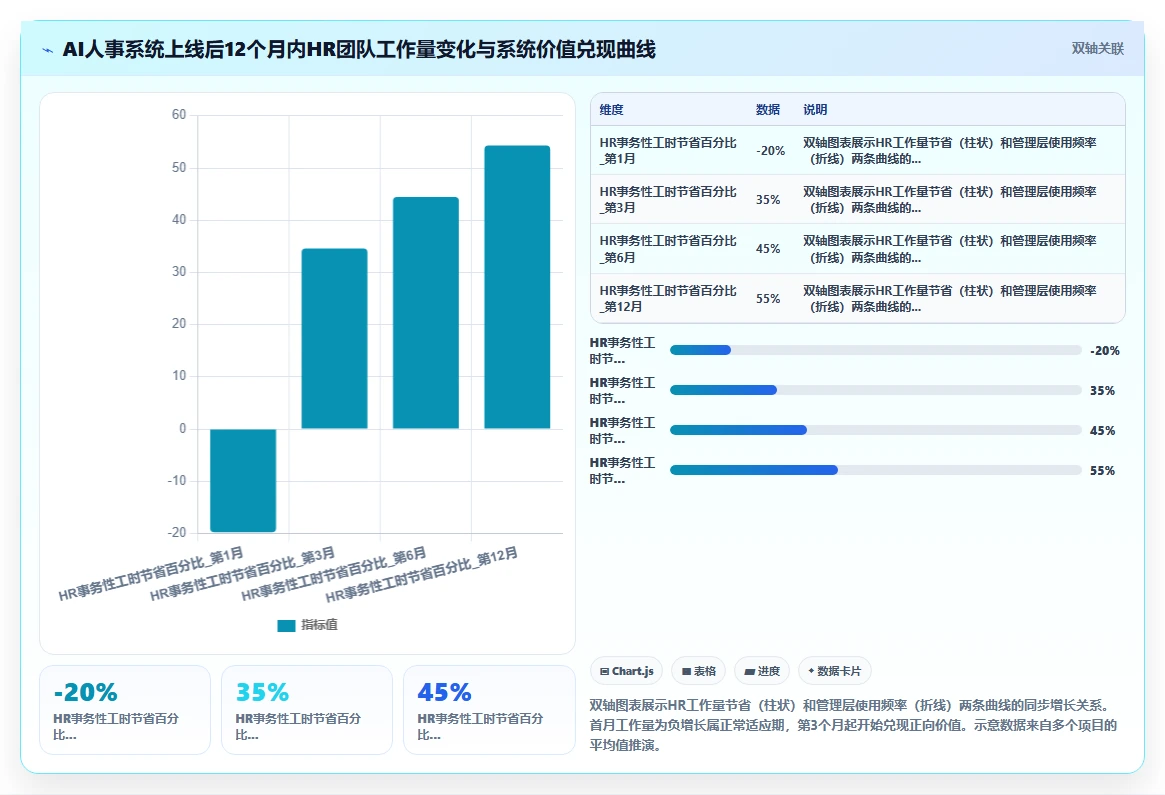Click the HR事务性工时节… label of the 35% progress row
This screenshot has width=1165, height=795.
(623, 391)
